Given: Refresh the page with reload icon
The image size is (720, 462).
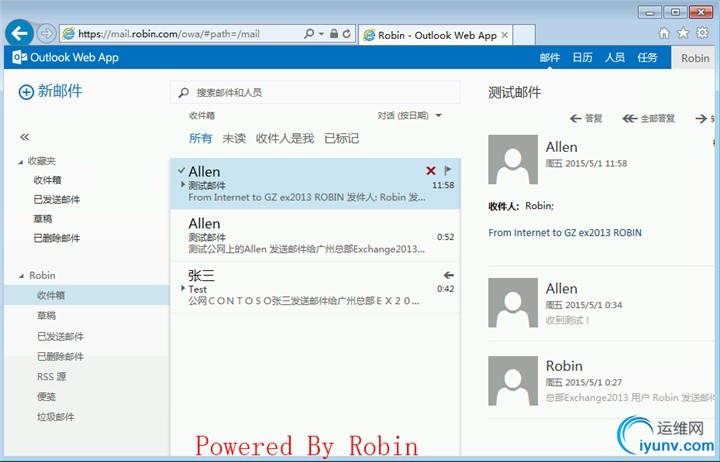Looking at the screenshot, I should point(347,34).
